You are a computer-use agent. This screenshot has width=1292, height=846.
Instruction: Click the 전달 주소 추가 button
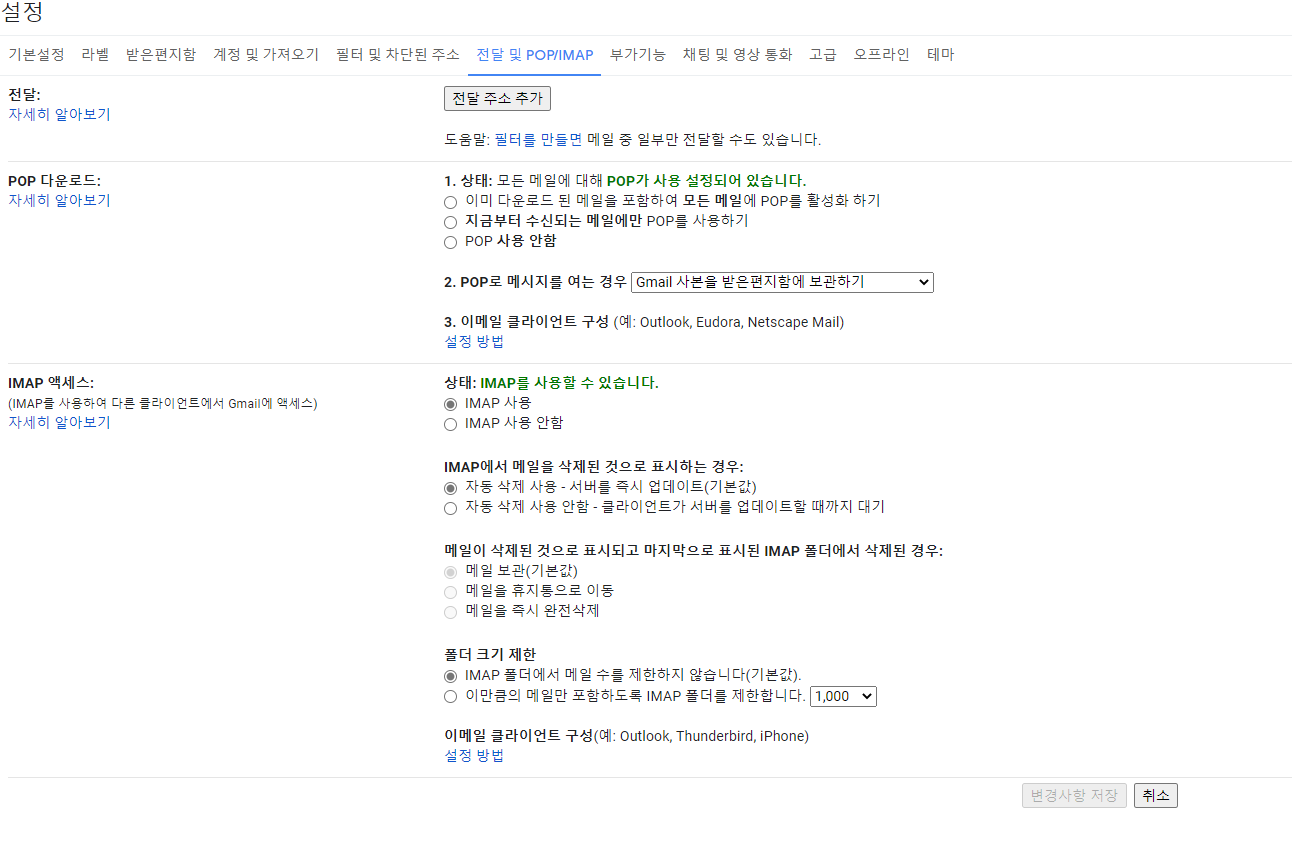point(497,99)
